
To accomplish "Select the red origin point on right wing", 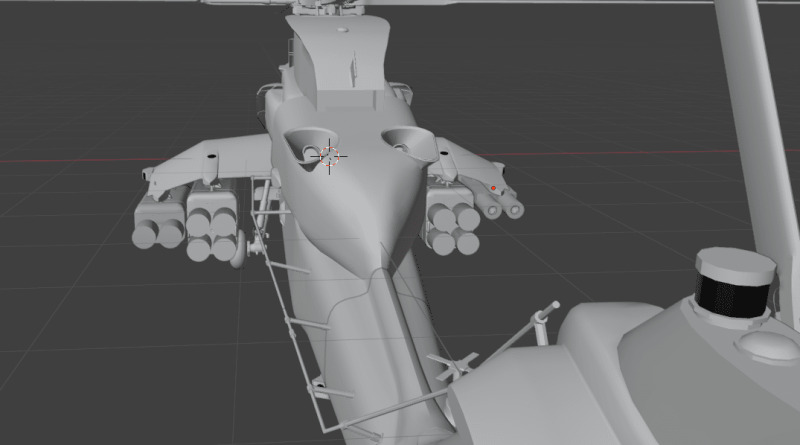I will tap(493, 187).
